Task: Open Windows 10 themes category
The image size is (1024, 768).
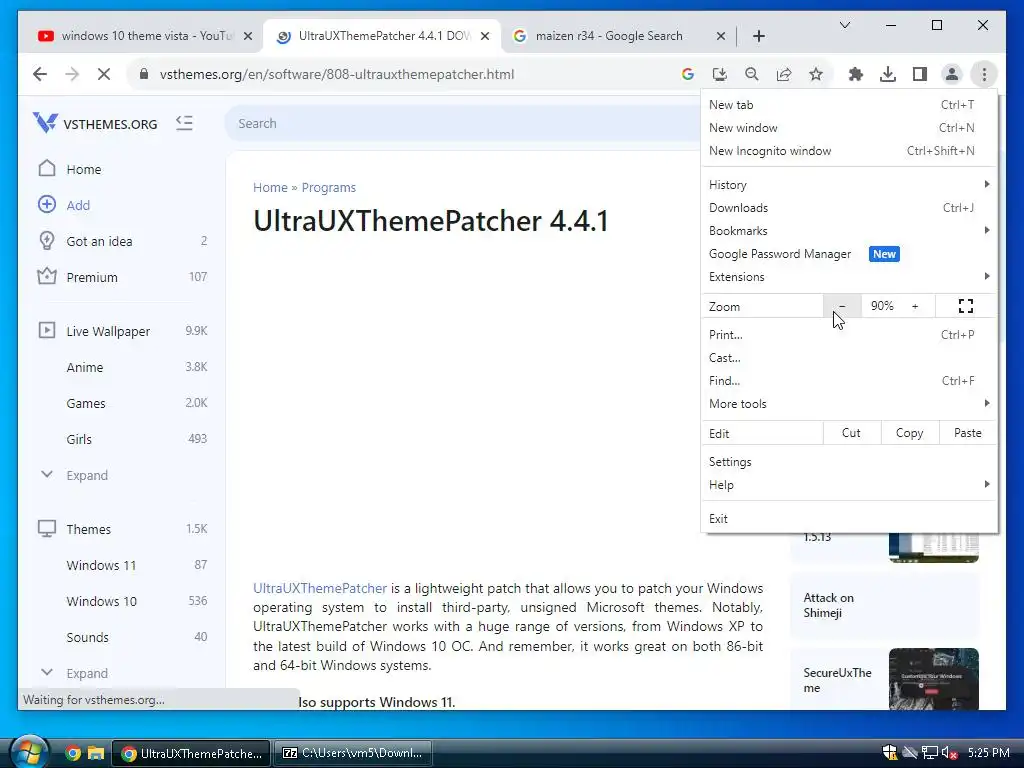Action: 101,601
